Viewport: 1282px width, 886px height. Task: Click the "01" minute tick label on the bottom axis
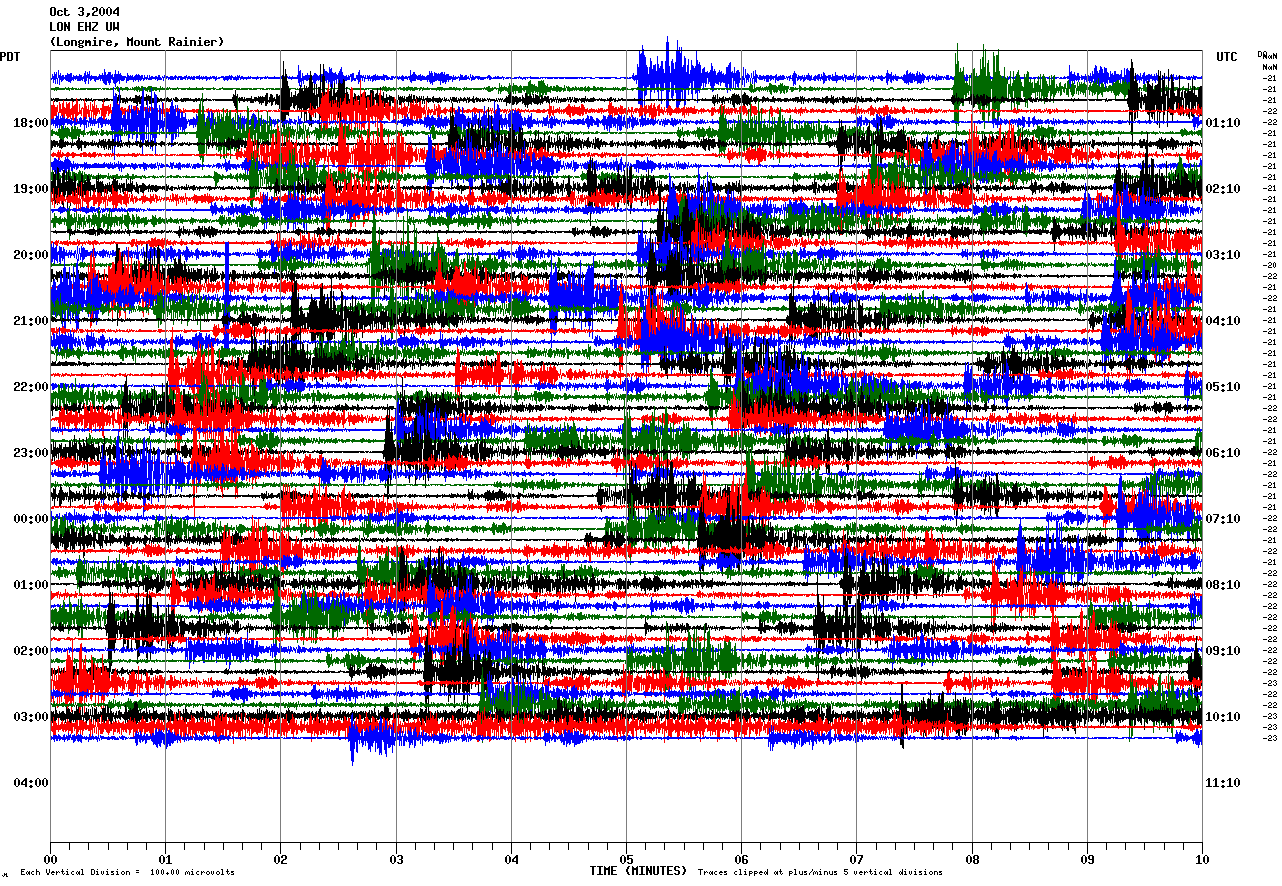click(x=165, y=858)
